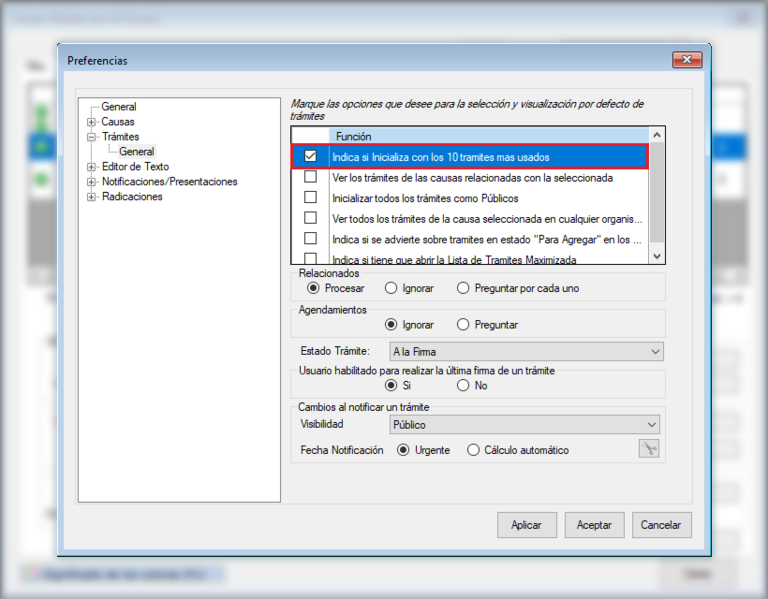Select General at top of tree
Image resolution: width=768 pixels, height=599 pixels.
(119, 107)
